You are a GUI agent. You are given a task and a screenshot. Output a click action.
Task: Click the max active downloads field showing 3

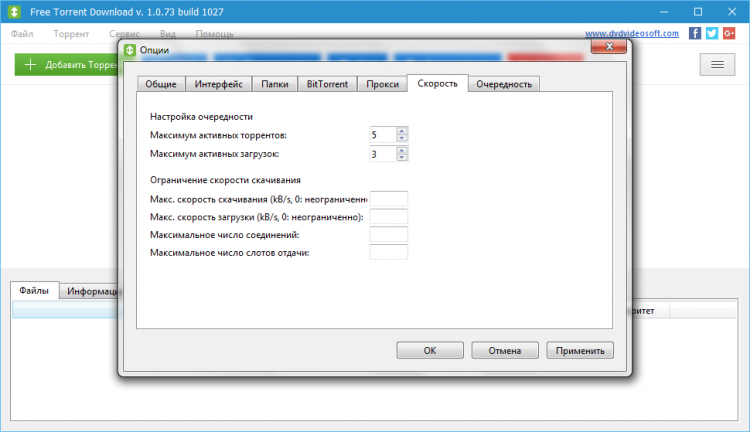(x=383, y=154)
